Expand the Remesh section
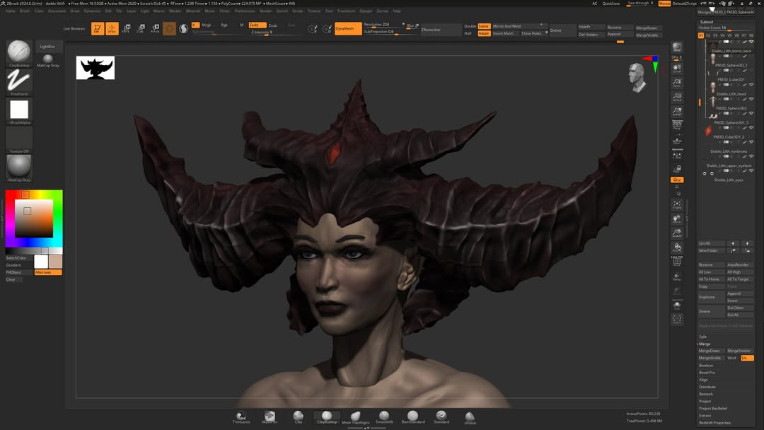The height and width of the screenshot is (430, 764). click(706, 394)
